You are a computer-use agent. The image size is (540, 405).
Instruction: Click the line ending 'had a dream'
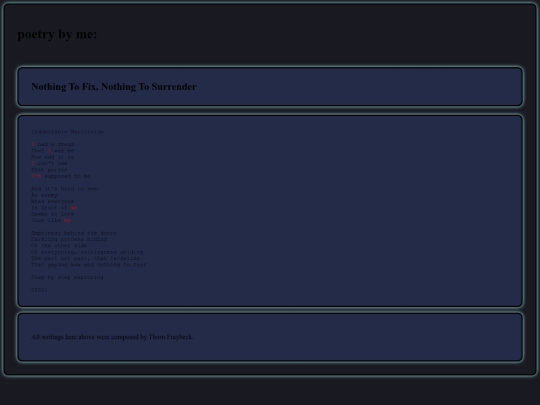pyautogui.click(x=53, y=144)
